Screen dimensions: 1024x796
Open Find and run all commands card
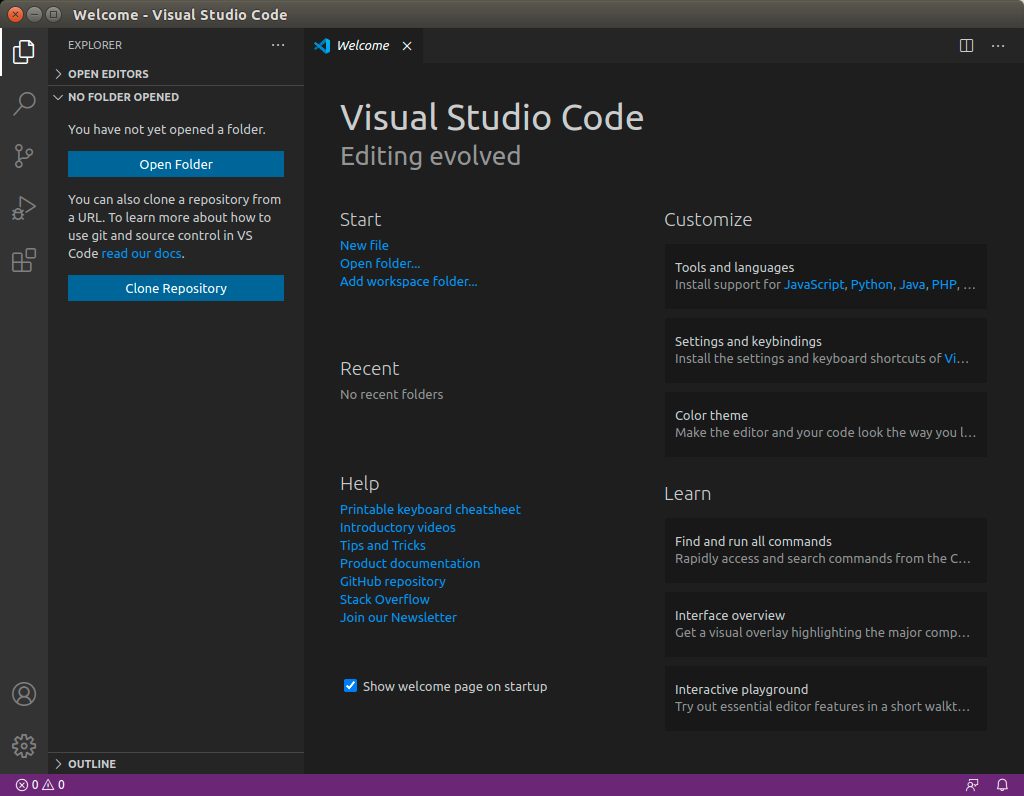[x=825, y=550]
